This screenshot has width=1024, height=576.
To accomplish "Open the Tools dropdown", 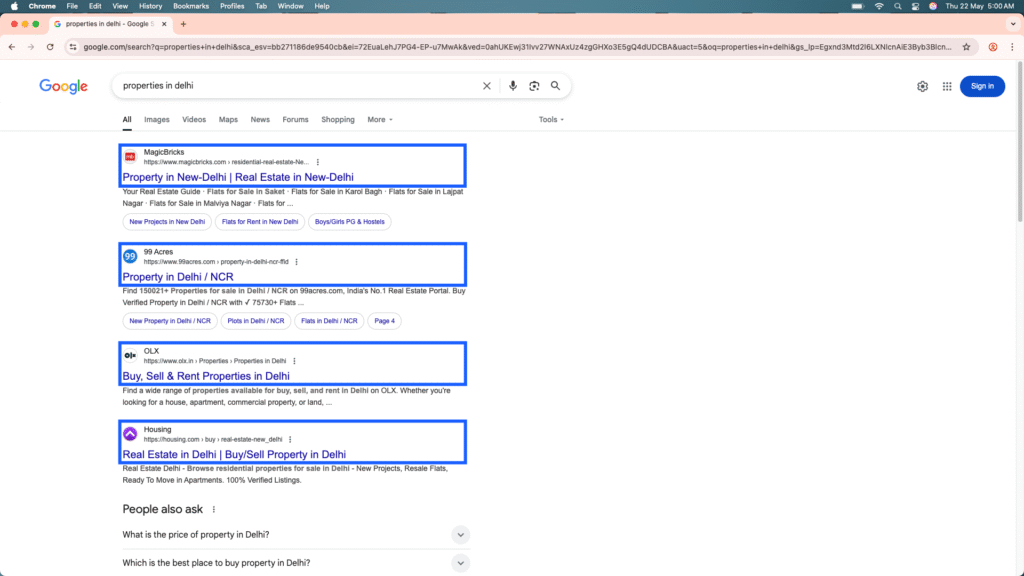I will 551,120.
